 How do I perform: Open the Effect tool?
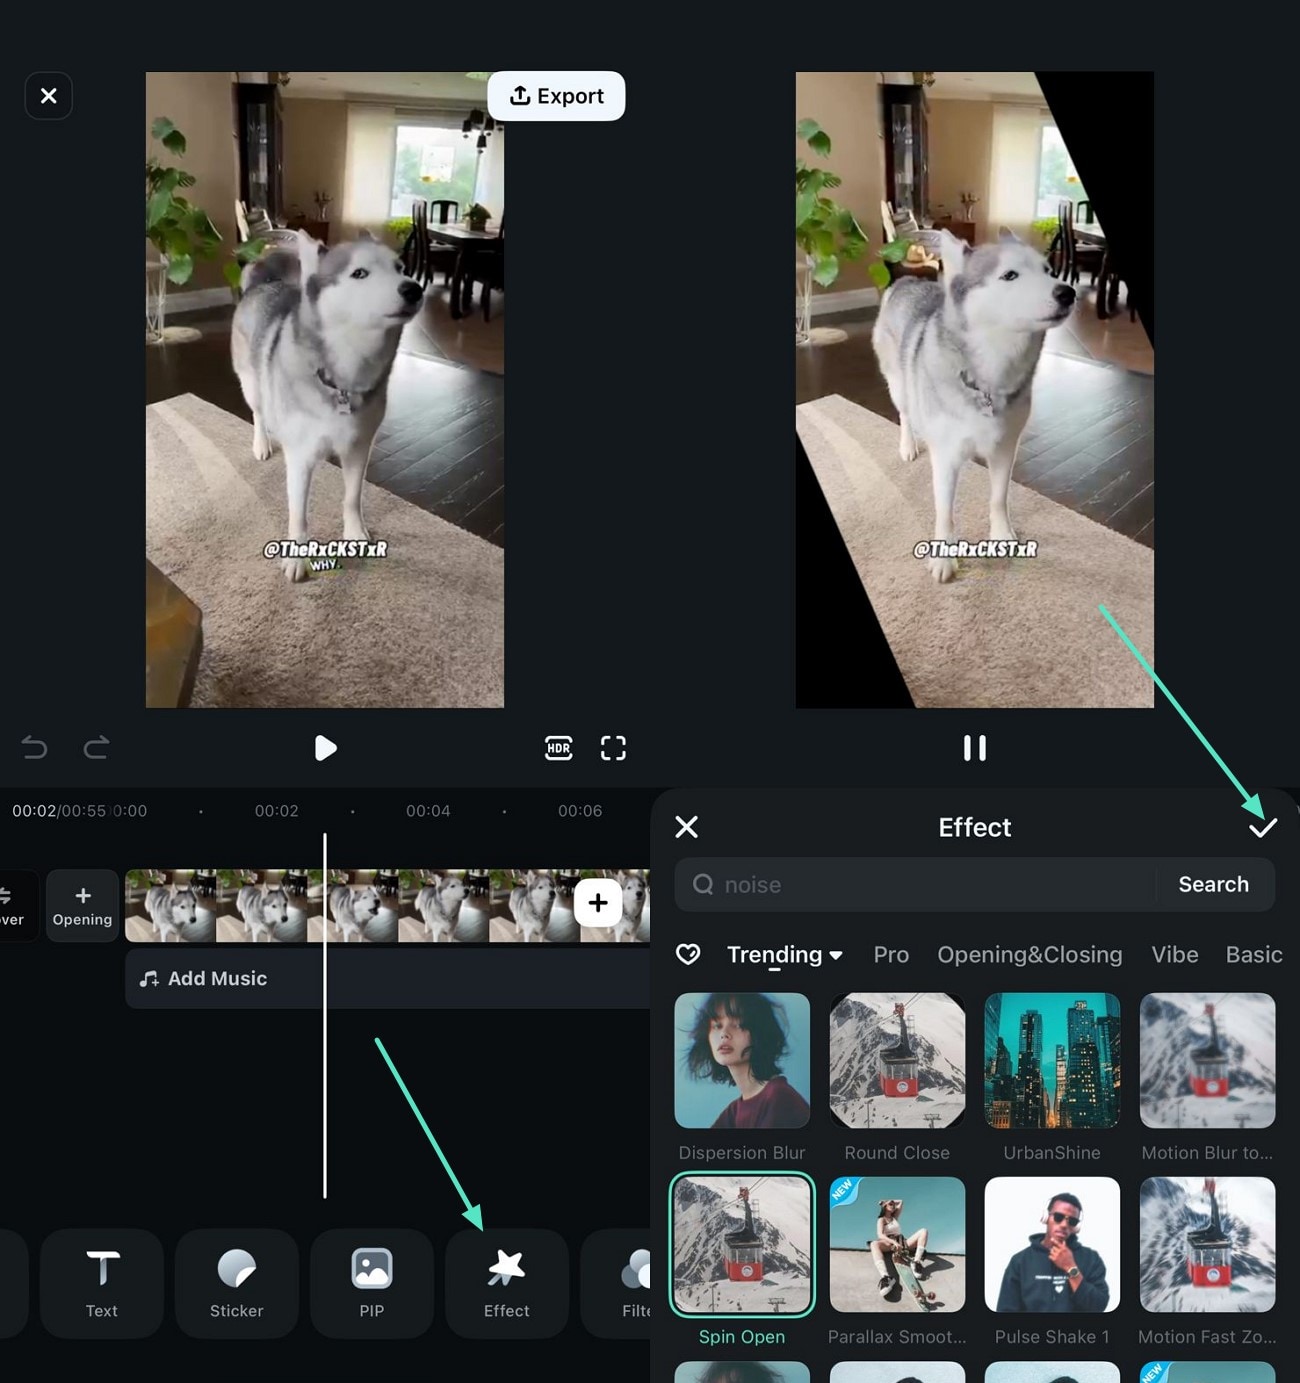(506, 1283)
